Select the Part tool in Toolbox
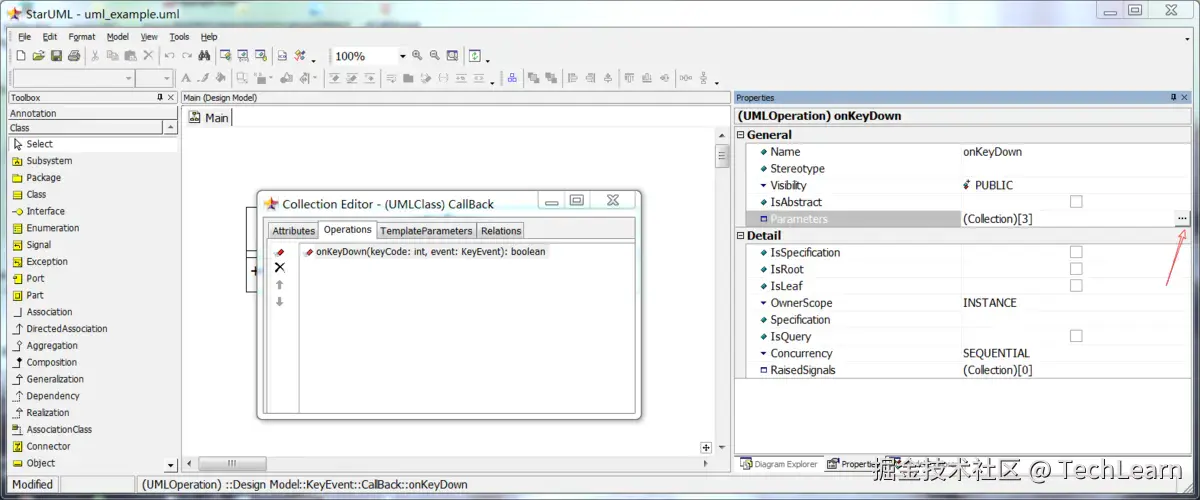The width and height of the screenshot is (1200, 500). coord(35,296)
